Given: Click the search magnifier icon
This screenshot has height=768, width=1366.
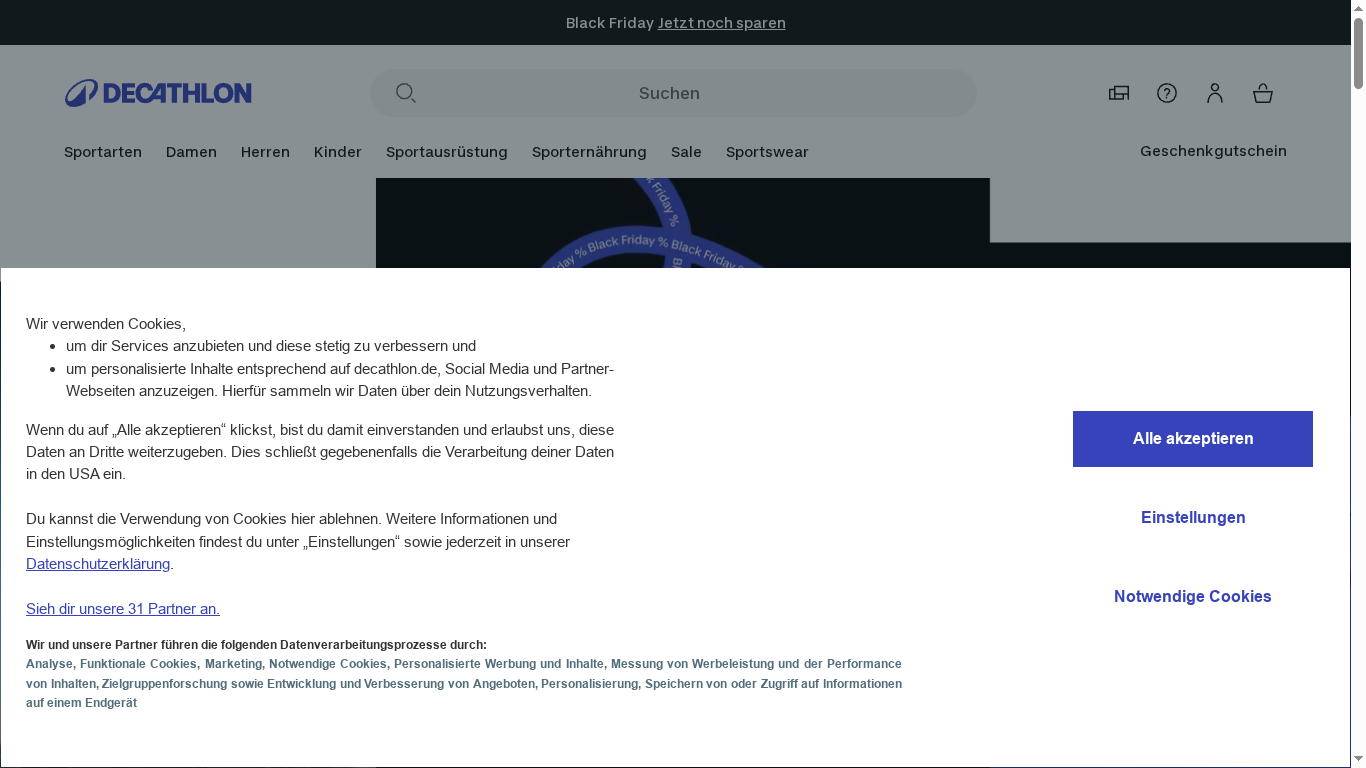Looking at the screenshot, I should pos(405,92).
